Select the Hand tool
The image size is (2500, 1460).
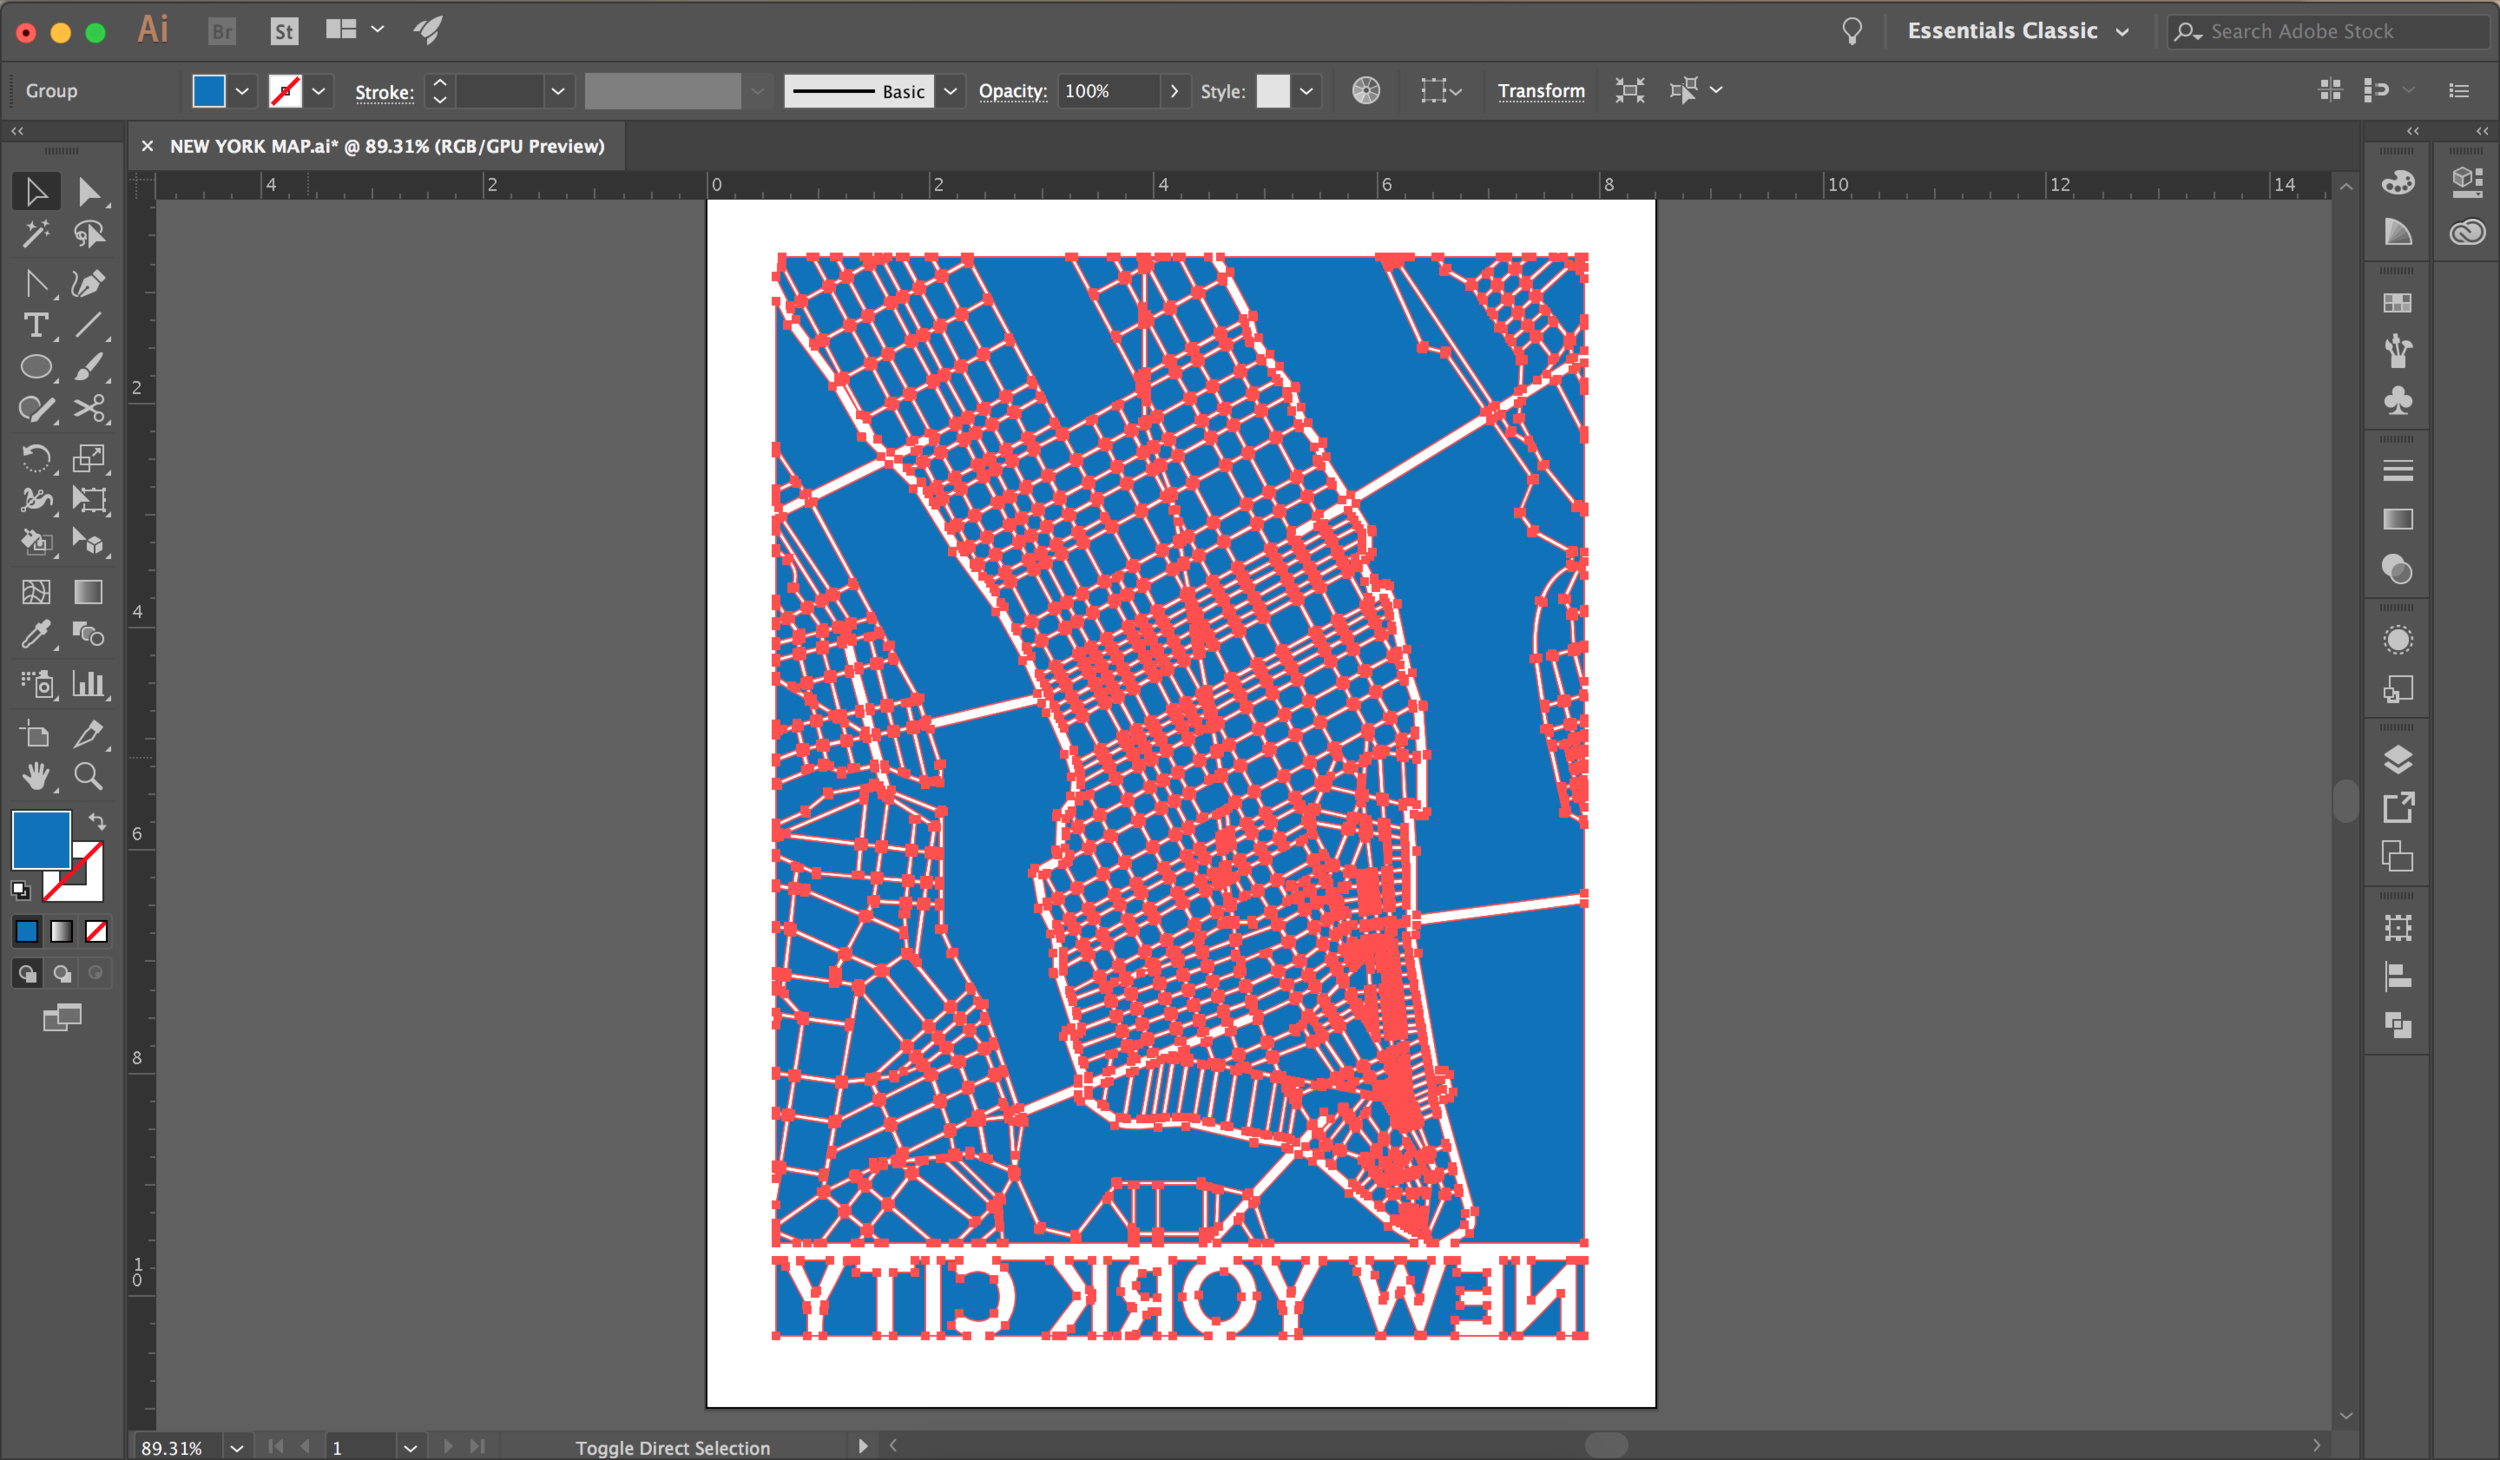(36, 776)
